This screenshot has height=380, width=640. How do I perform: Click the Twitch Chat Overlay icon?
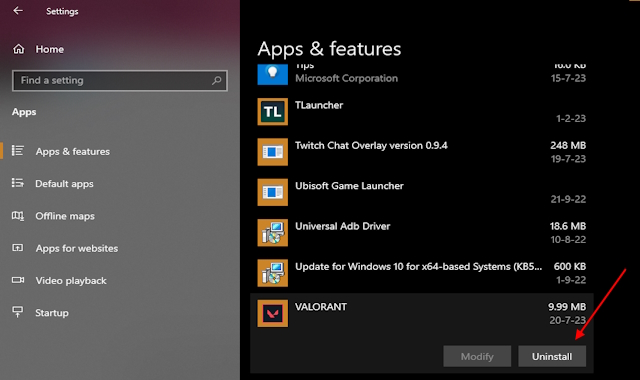(272, 152)
